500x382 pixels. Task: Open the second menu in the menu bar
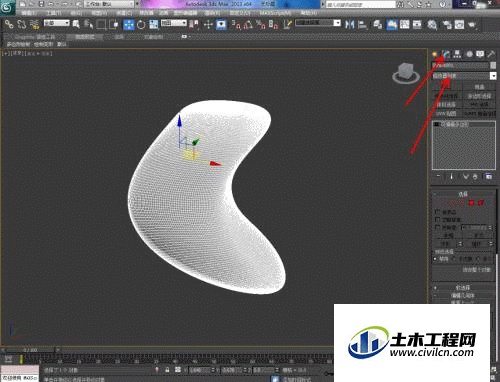[54, 13]
